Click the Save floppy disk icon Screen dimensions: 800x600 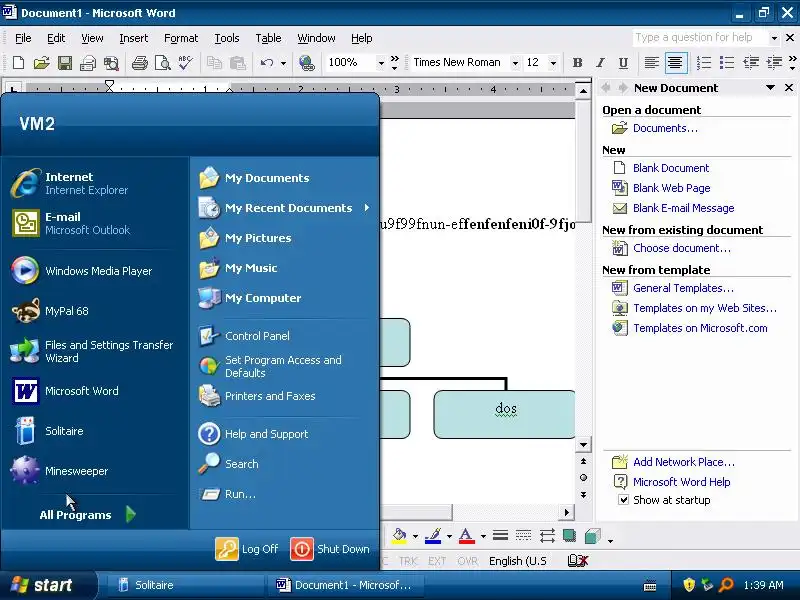pyautogui.click(x=65, y=63)
